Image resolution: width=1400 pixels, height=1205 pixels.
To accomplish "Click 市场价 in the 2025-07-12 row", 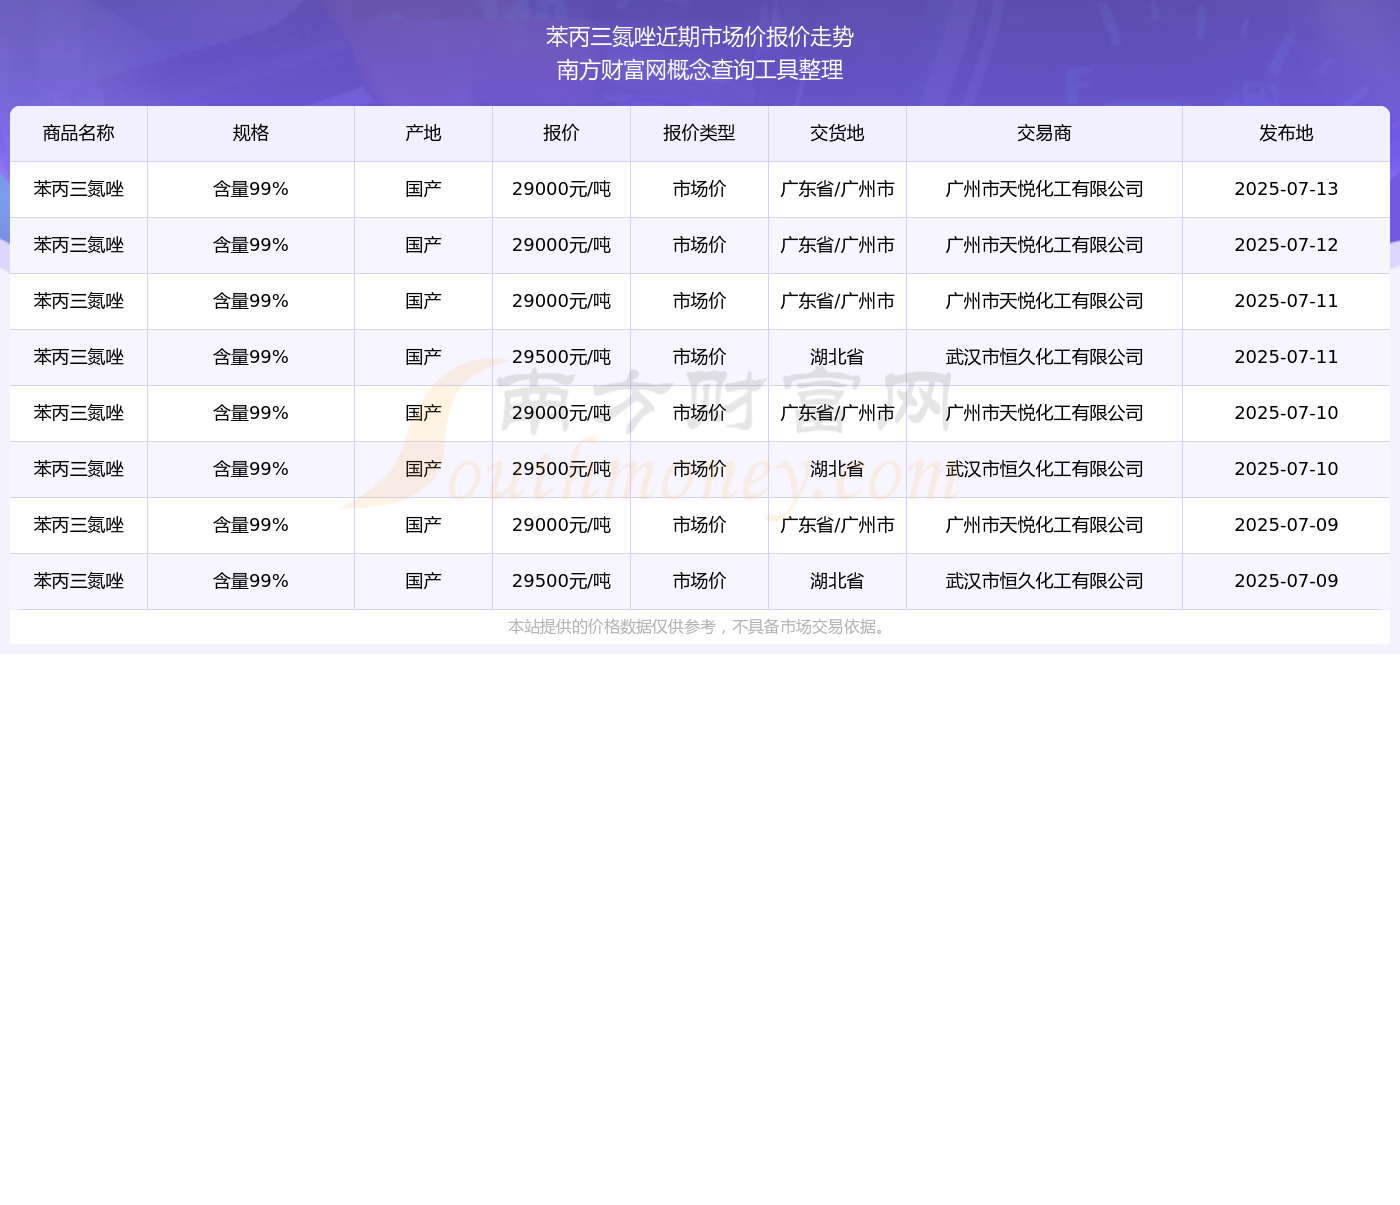I will click(699, 245).
